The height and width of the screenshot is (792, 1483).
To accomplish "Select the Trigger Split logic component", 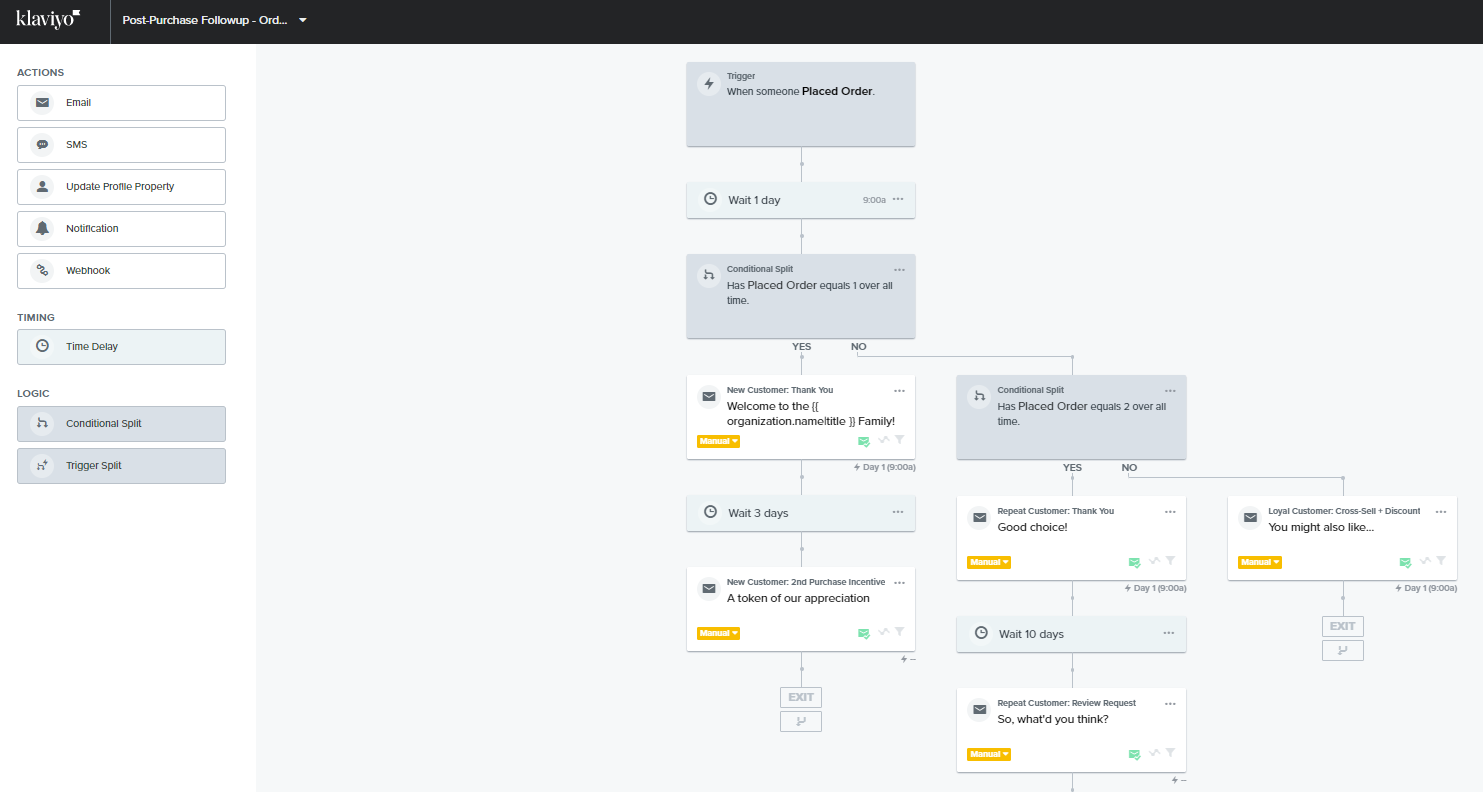I will pos(121,466).
